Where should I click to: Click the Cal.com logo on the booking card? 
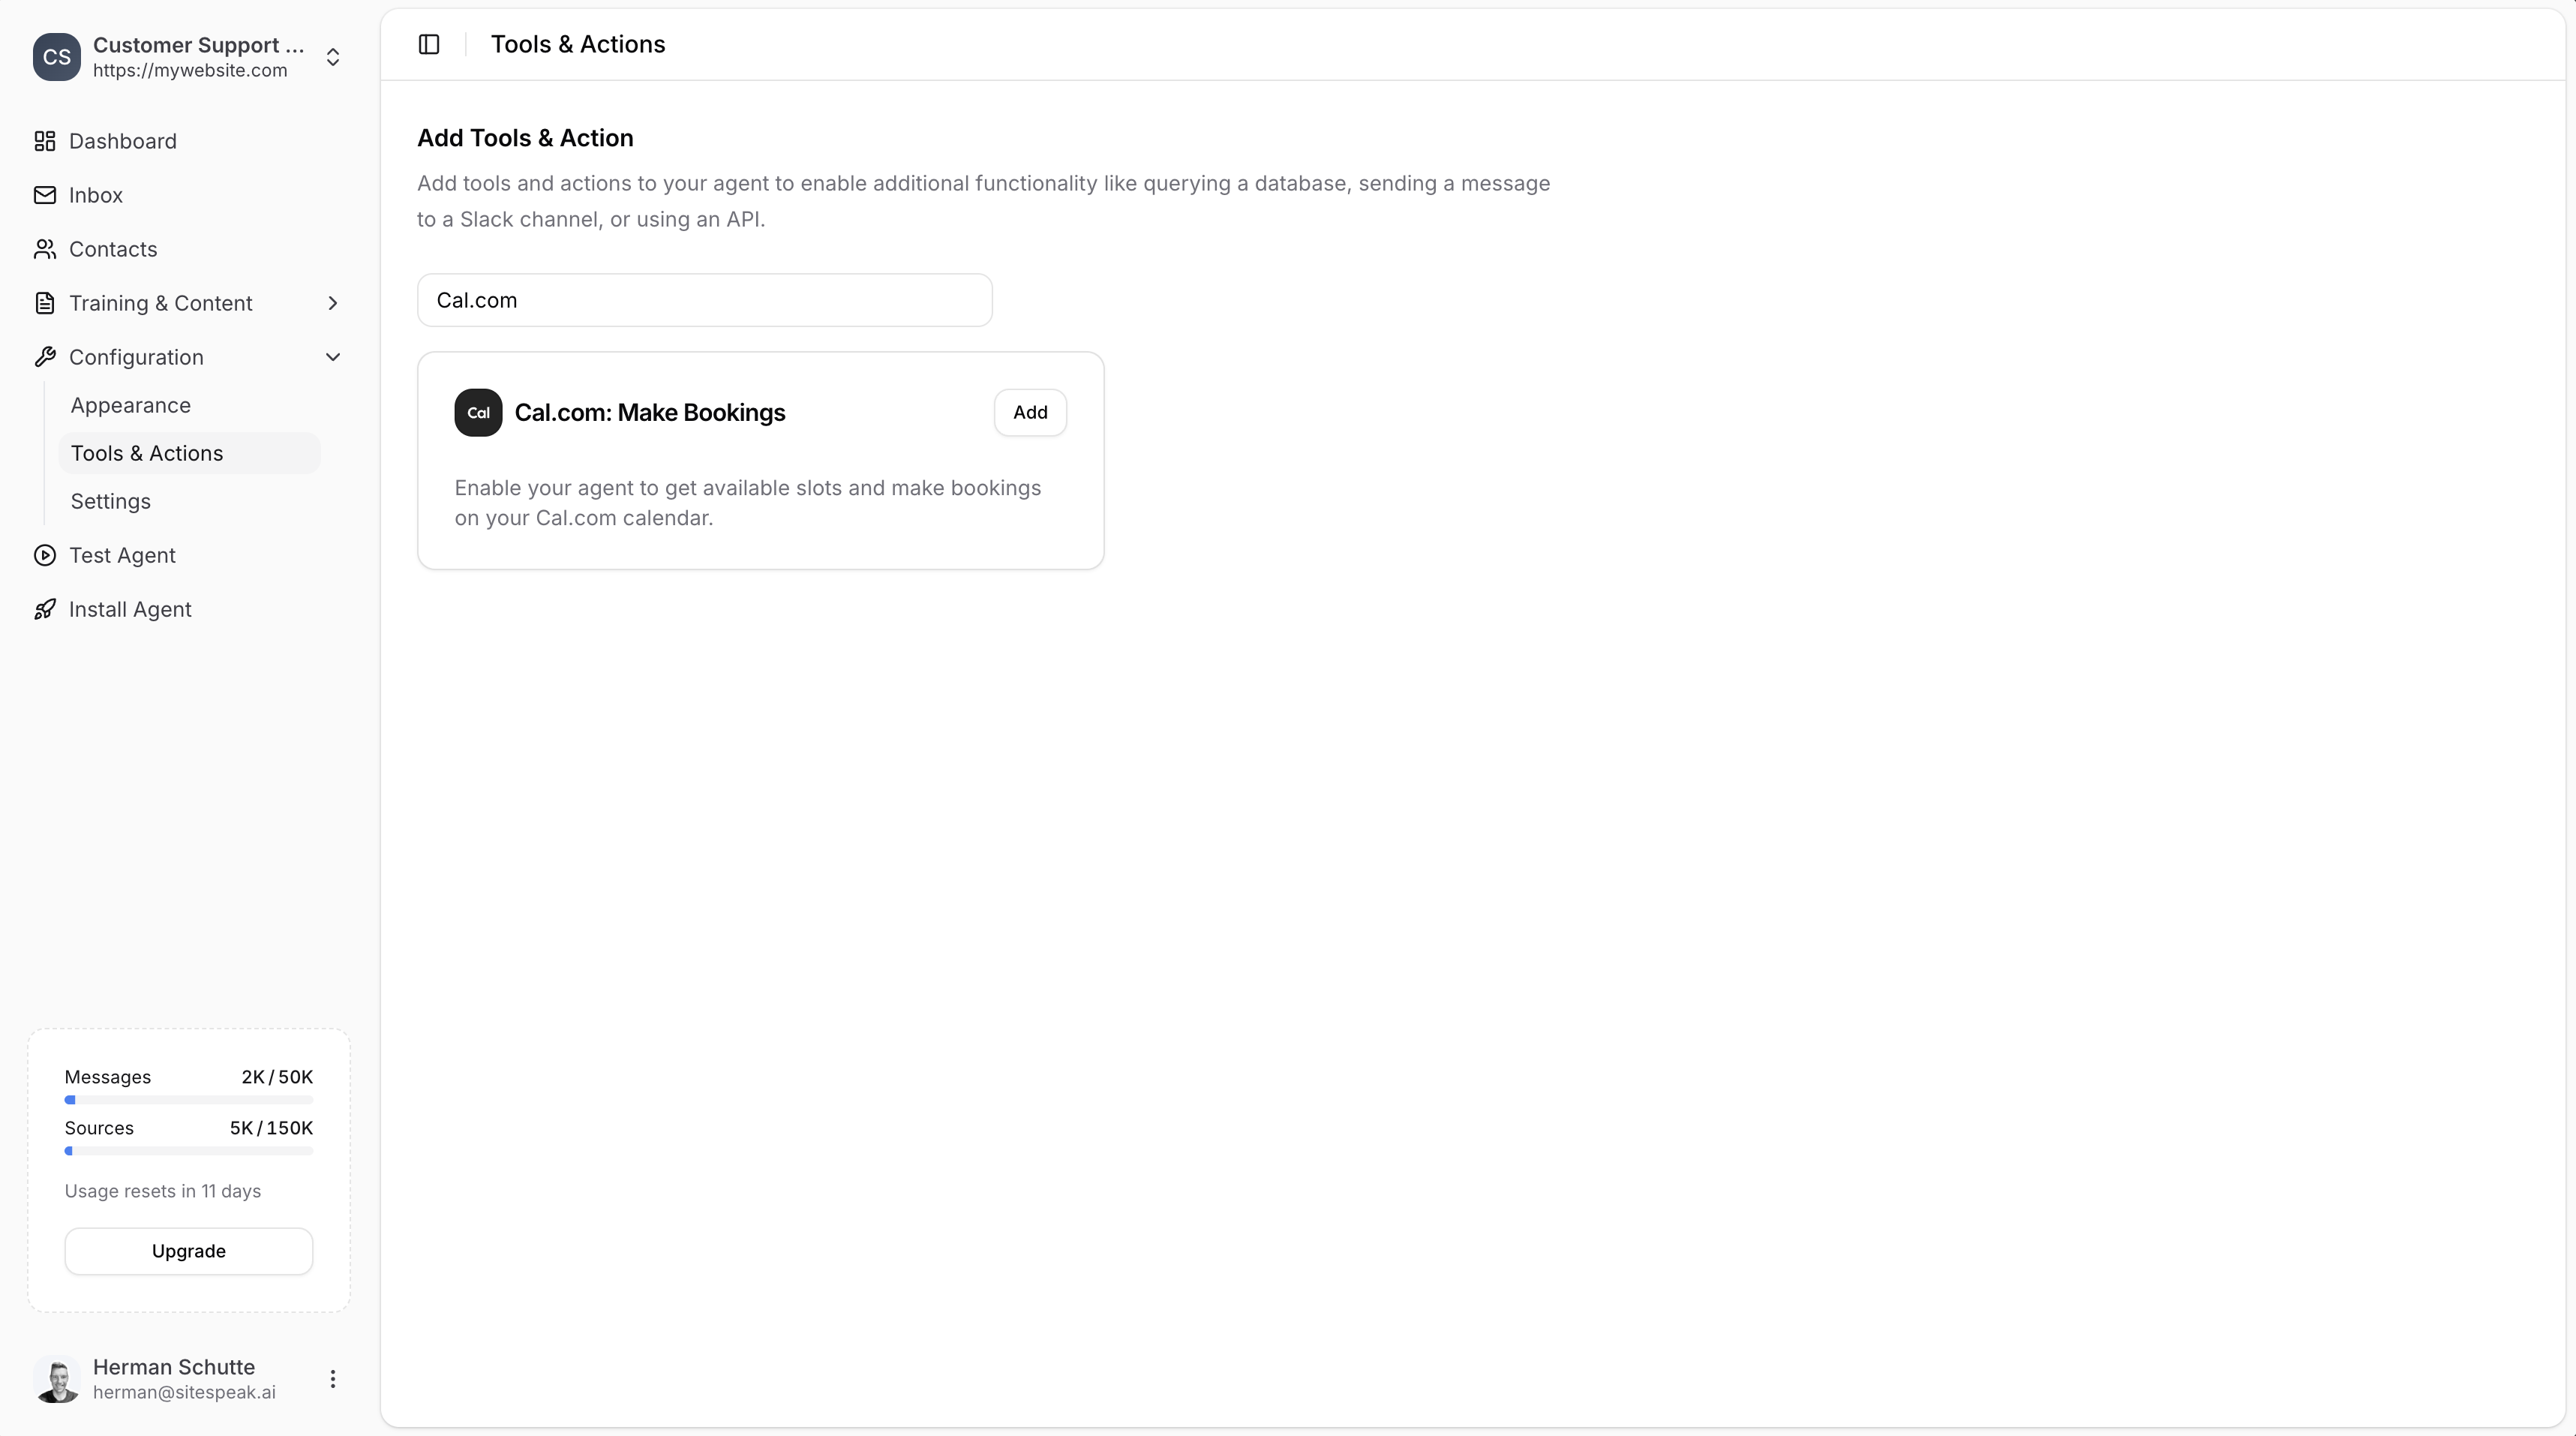point(477,412)
